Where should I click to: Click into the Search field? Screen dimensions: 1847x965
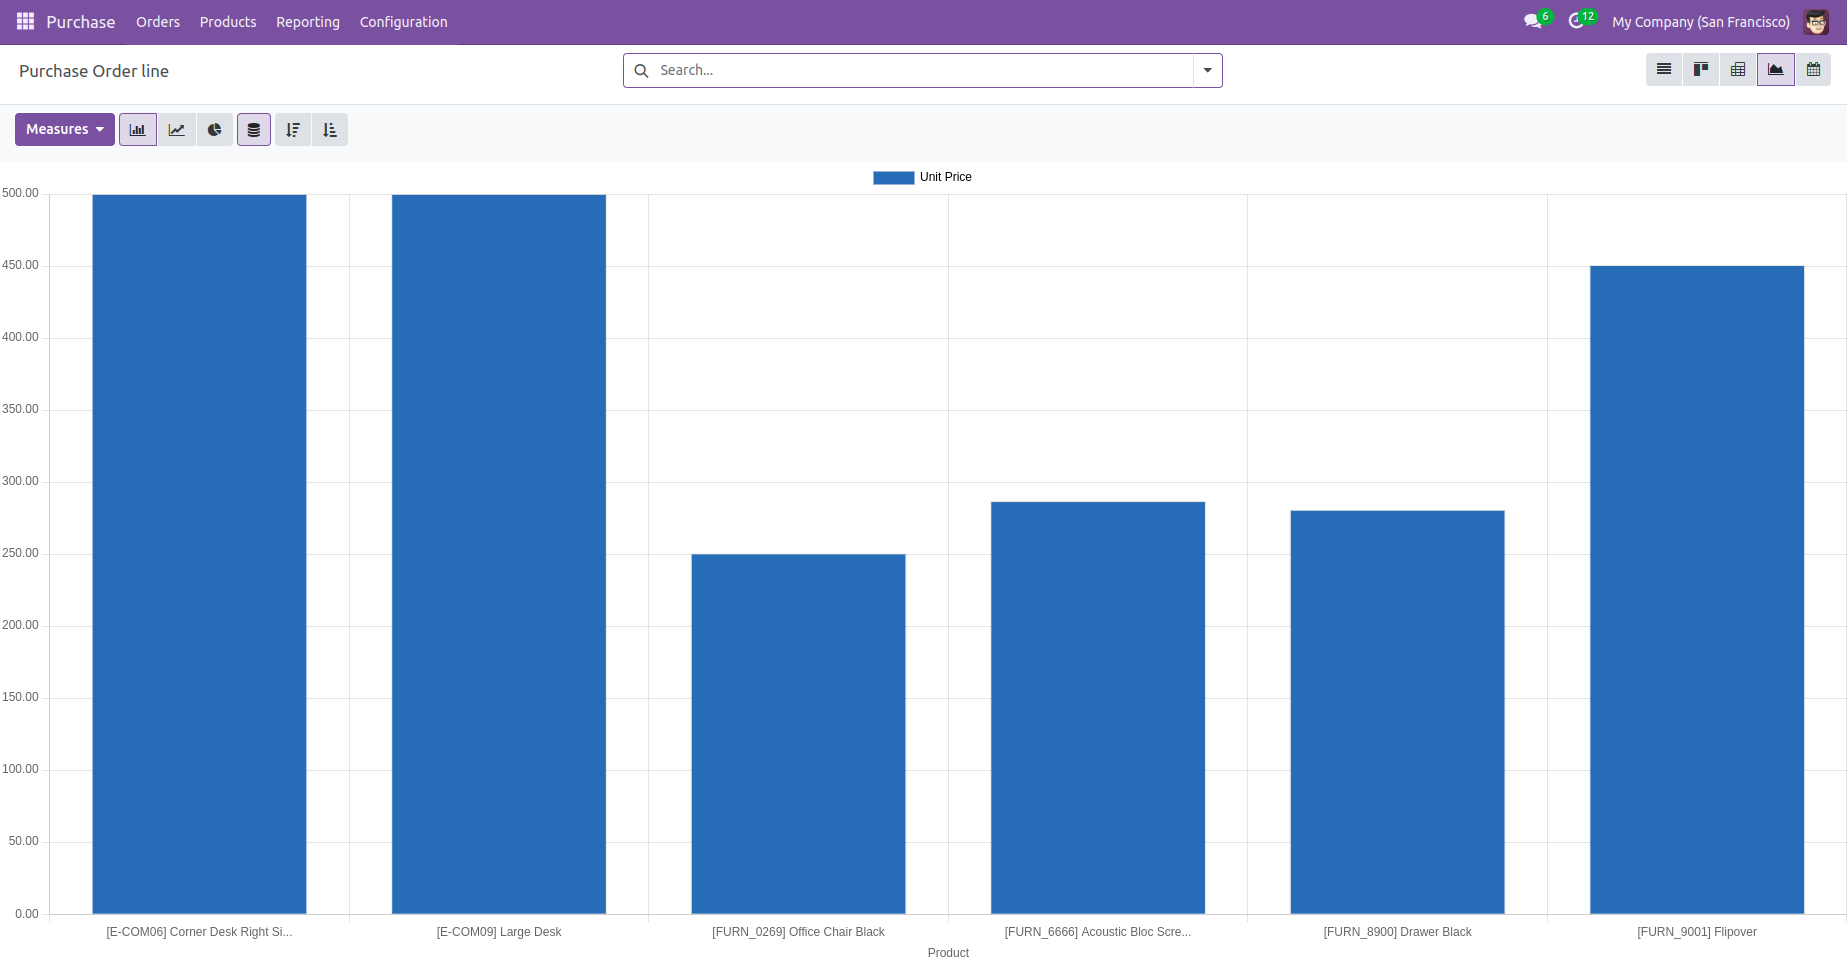click(x=920, y=70)
